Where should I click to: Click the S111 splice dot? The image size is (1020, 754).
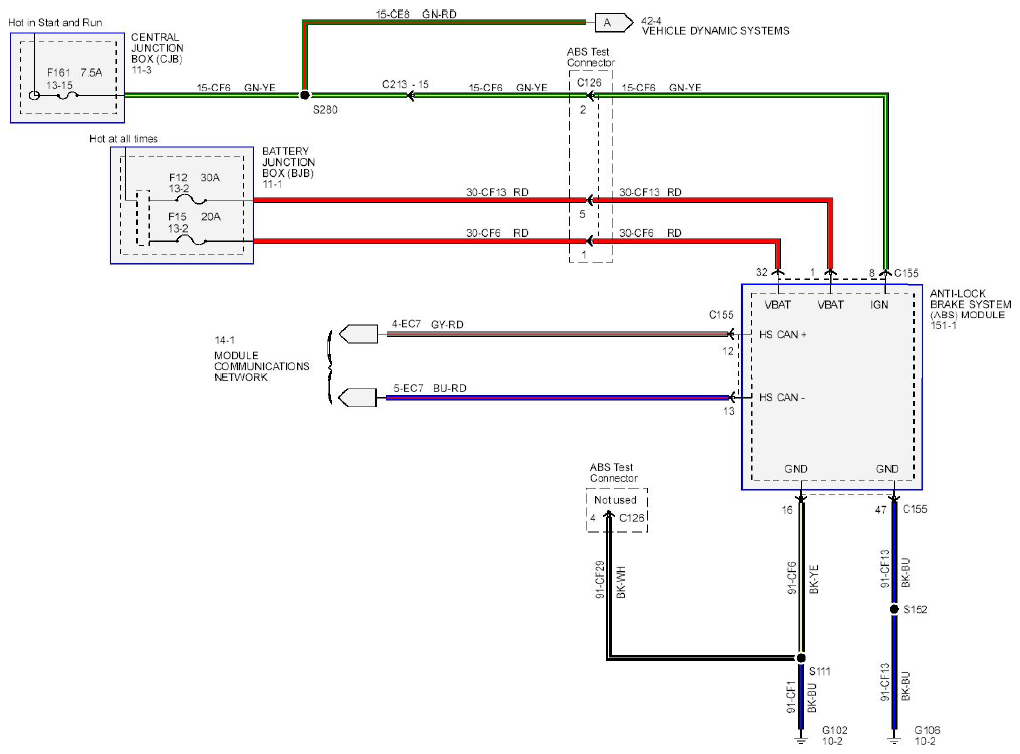[801, 658]
